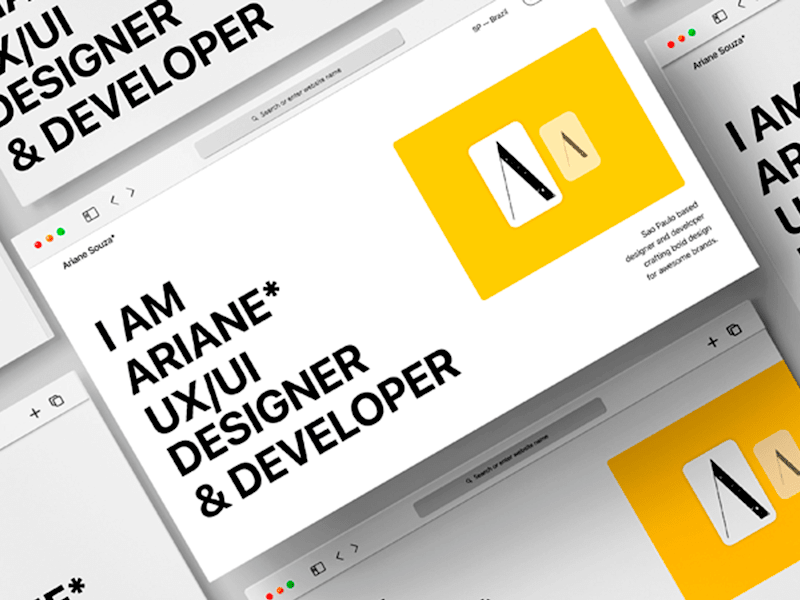
Task: Click the forward arrow in center browser window
Action: (132, 192)
